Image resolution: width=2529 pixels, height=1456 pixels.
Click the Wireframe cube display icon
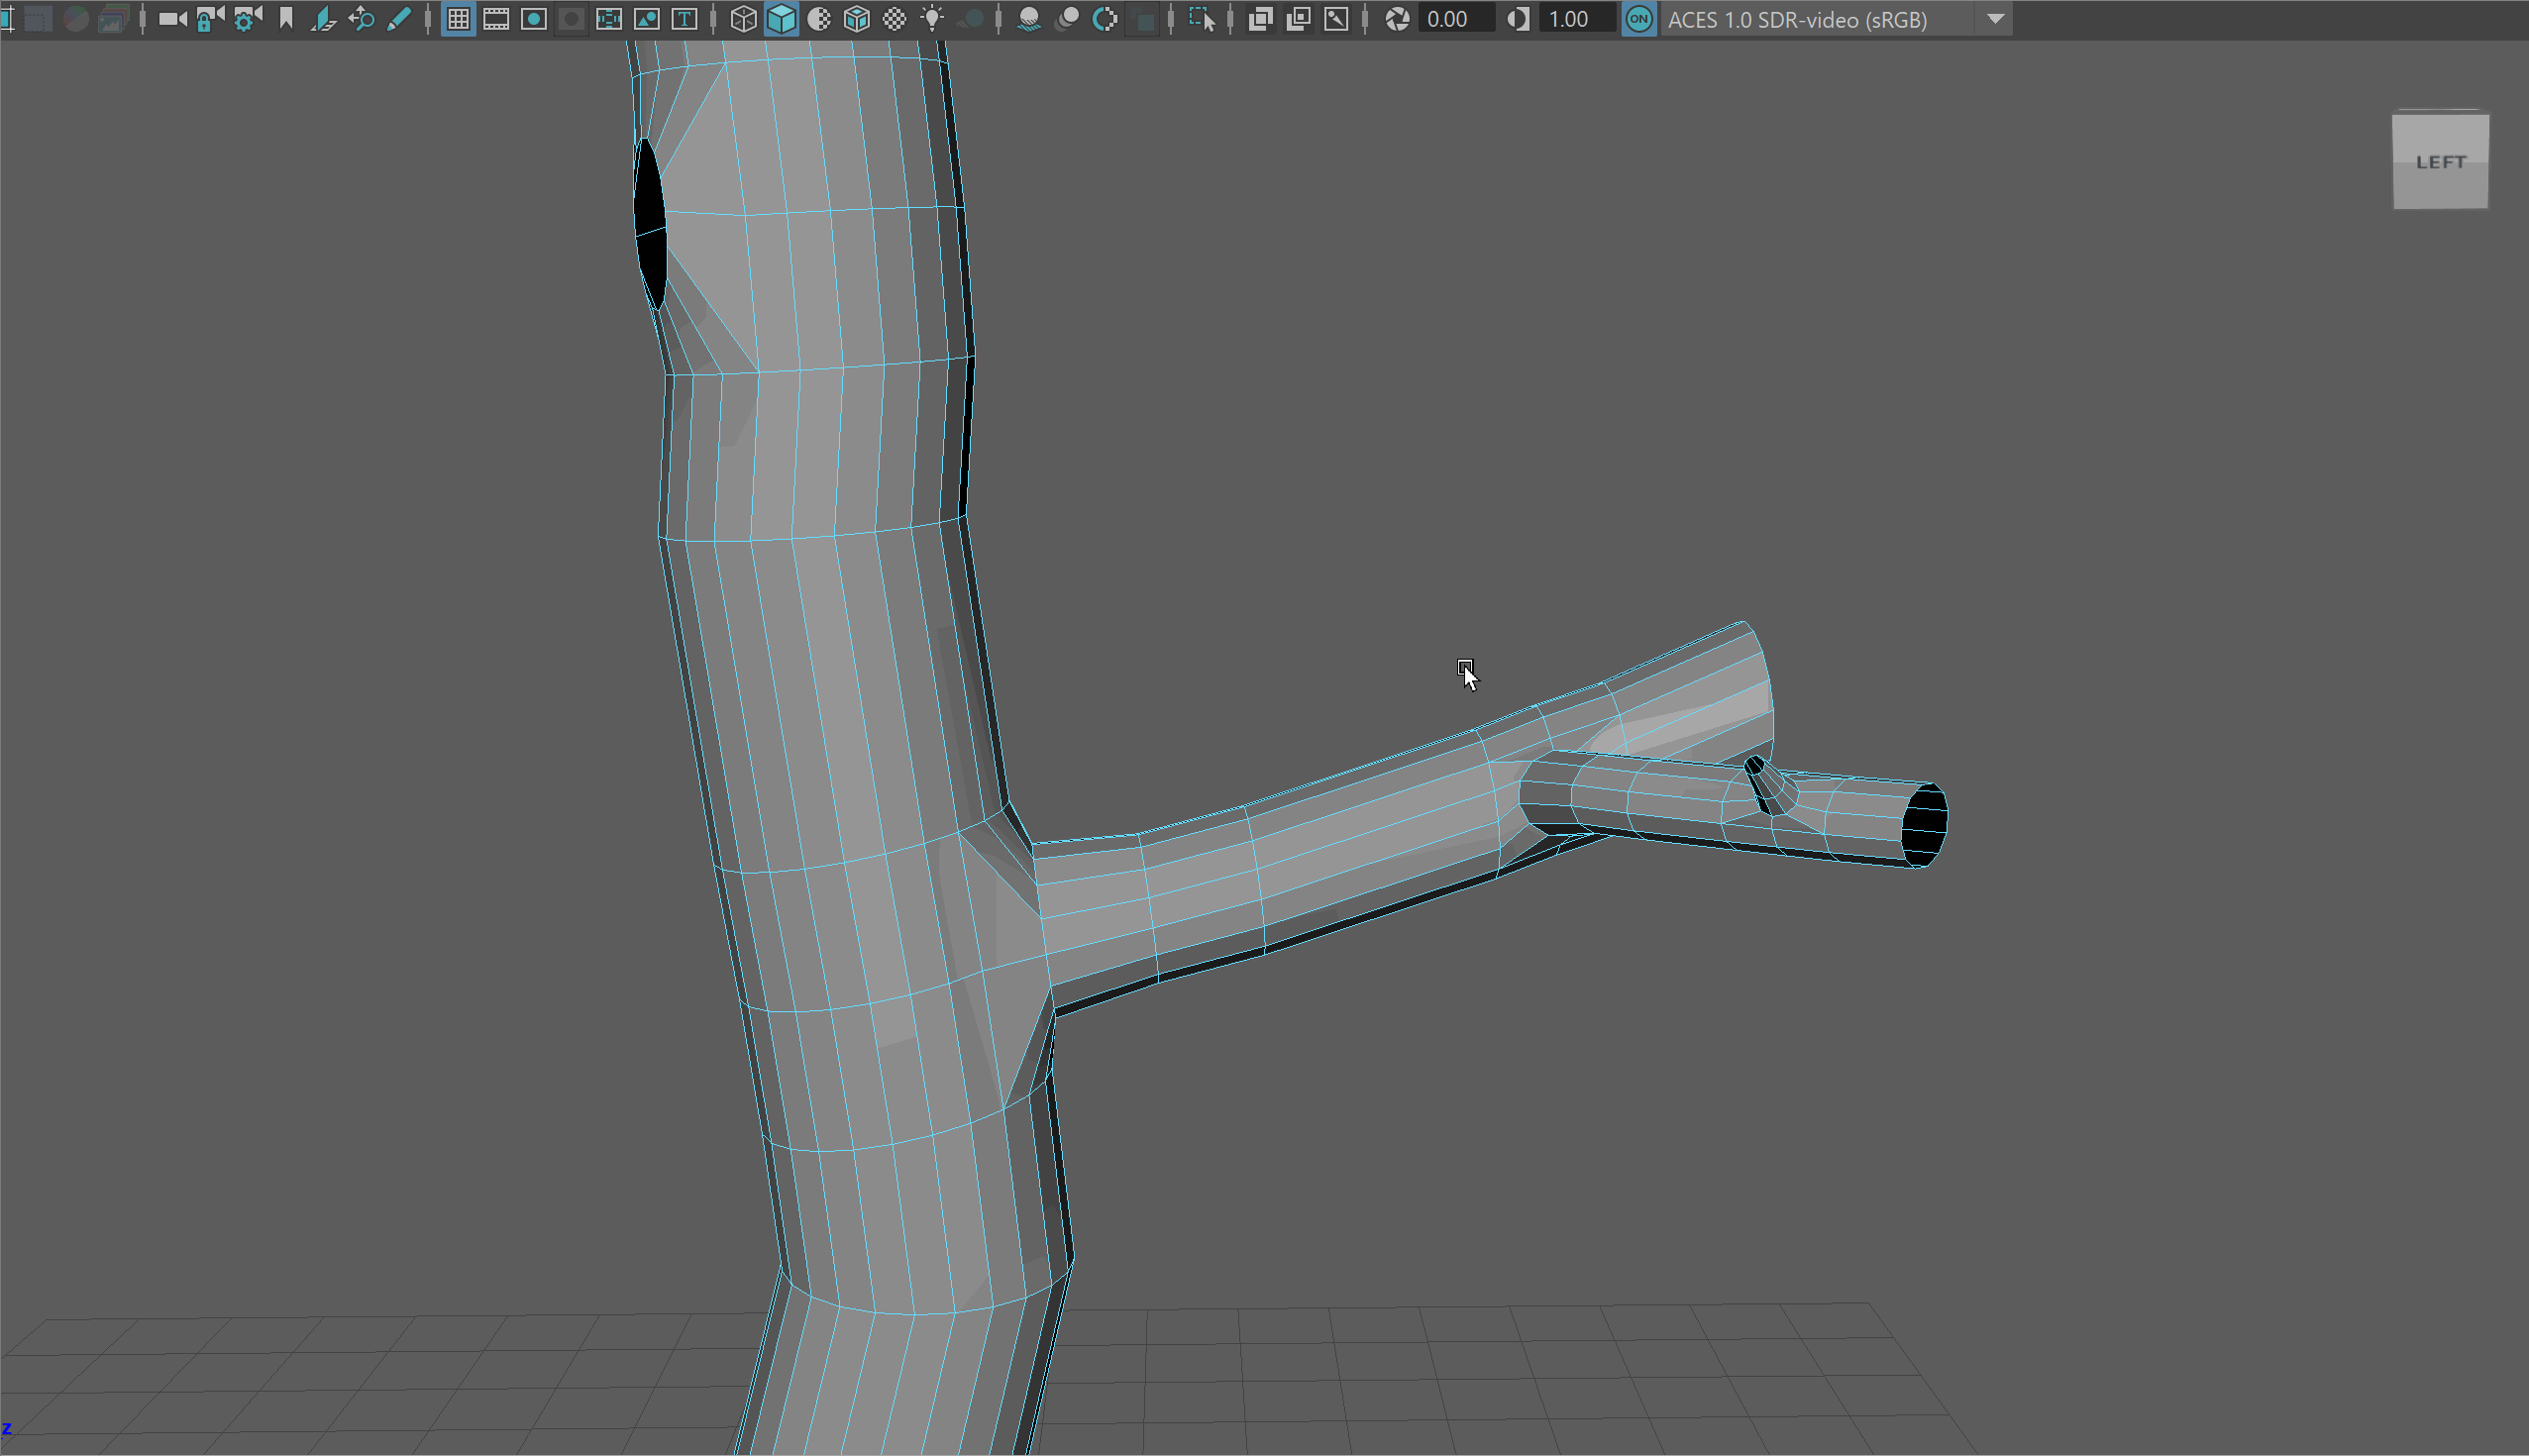[x=743, y=19]
